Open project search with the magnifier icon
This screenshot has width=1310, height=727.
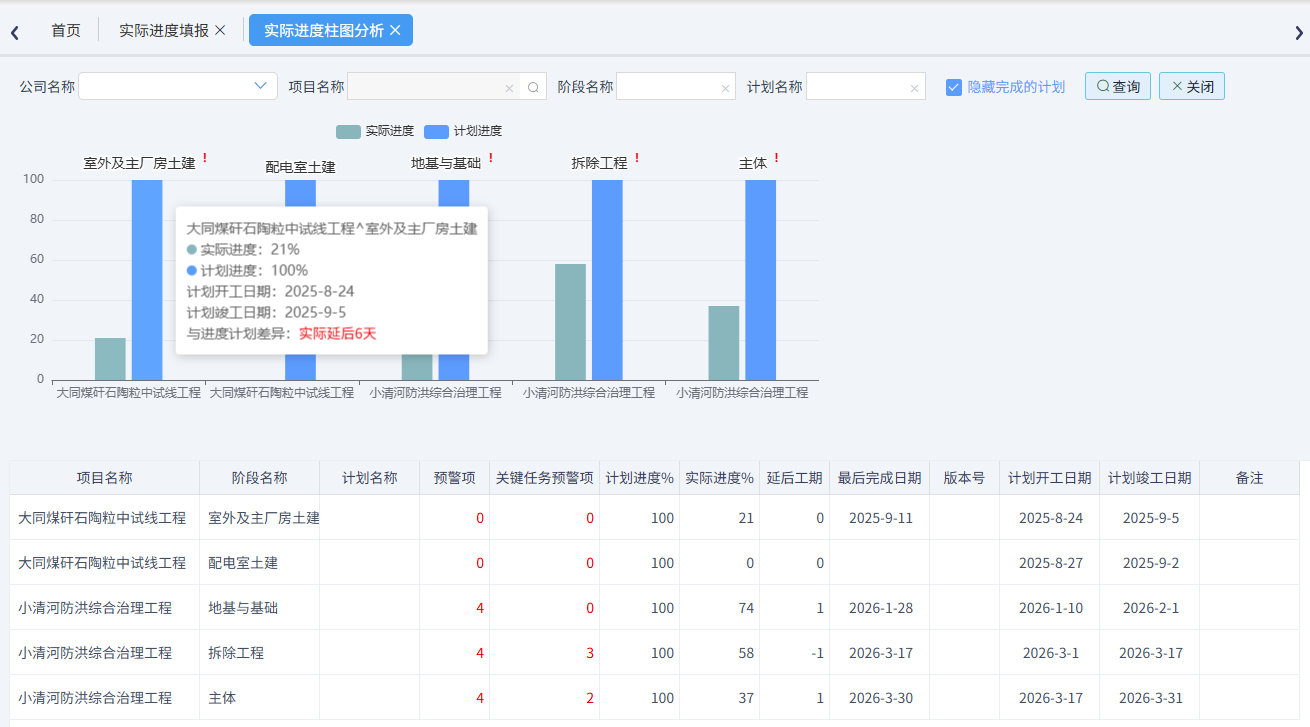point(533,87)
